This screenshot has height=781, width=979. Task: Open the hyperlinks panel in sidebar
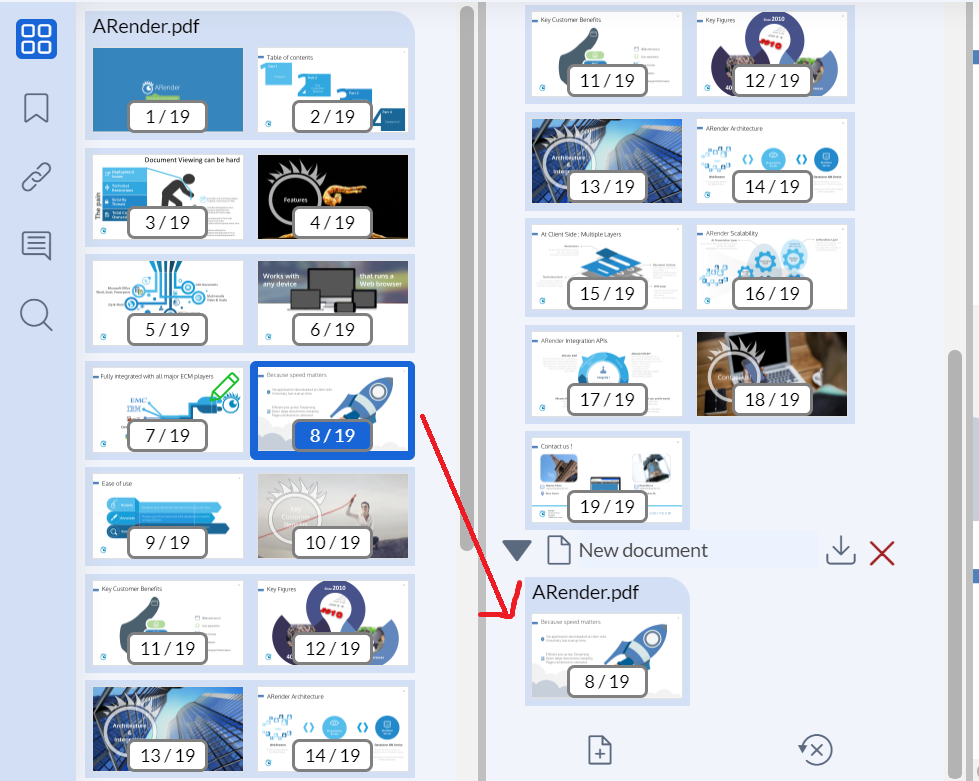pos(36,177)
